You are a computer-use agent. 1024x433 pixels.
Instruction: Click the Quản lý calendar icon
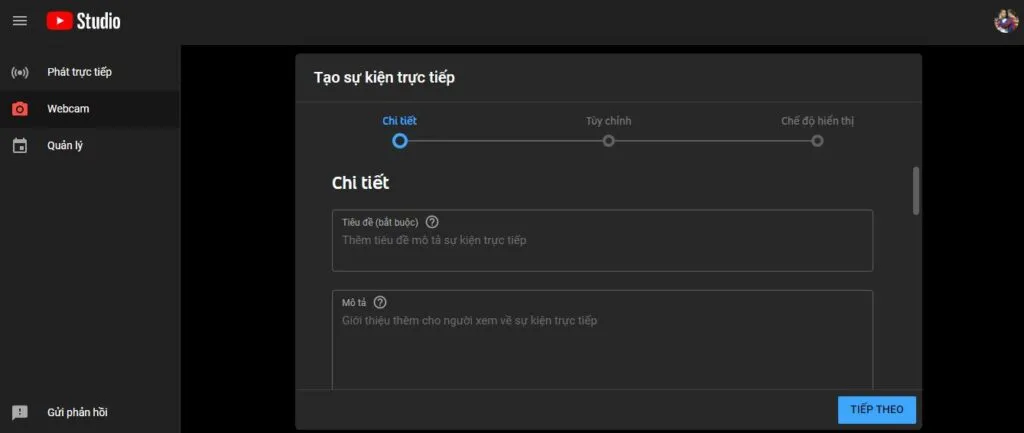20,145
